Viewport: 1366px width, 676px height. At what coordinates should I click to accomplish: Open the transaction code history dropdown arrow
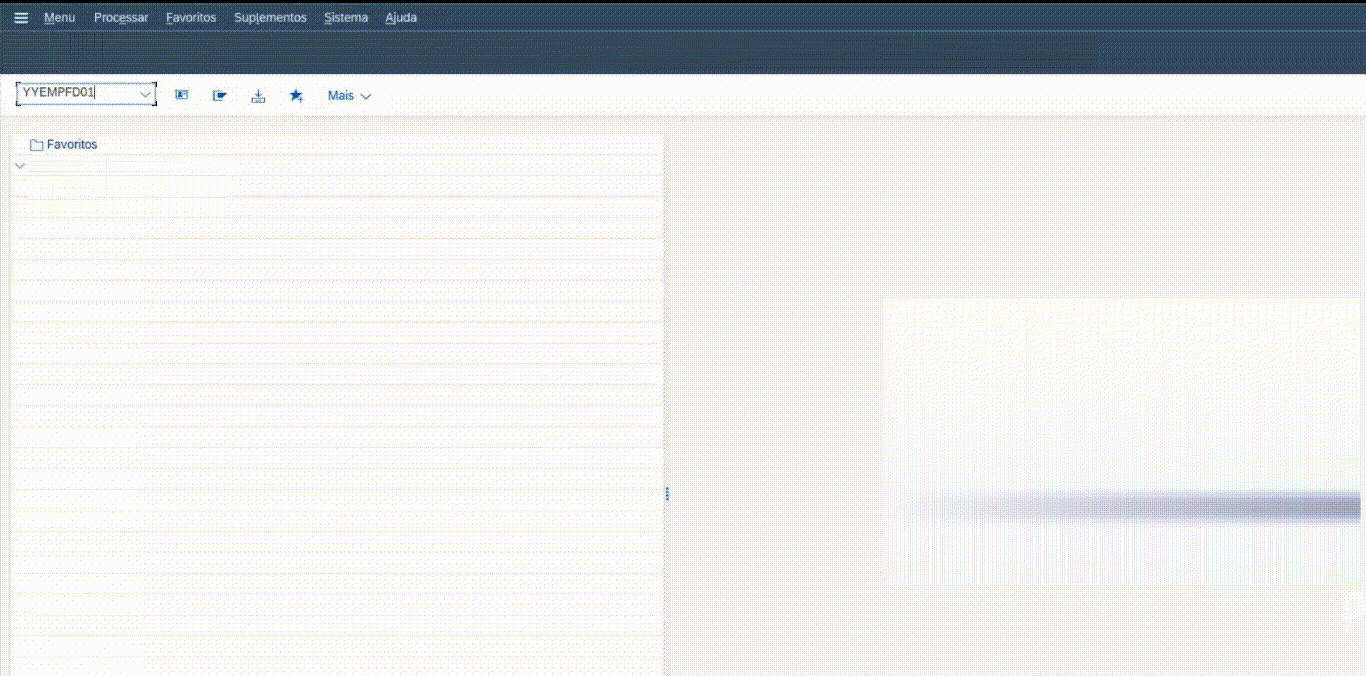146,94
